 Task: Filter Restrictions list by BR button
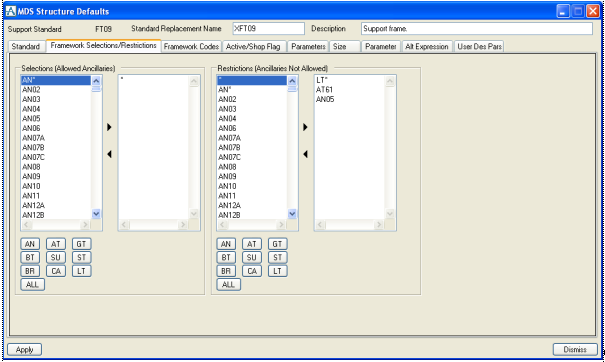tap(226, 271)
